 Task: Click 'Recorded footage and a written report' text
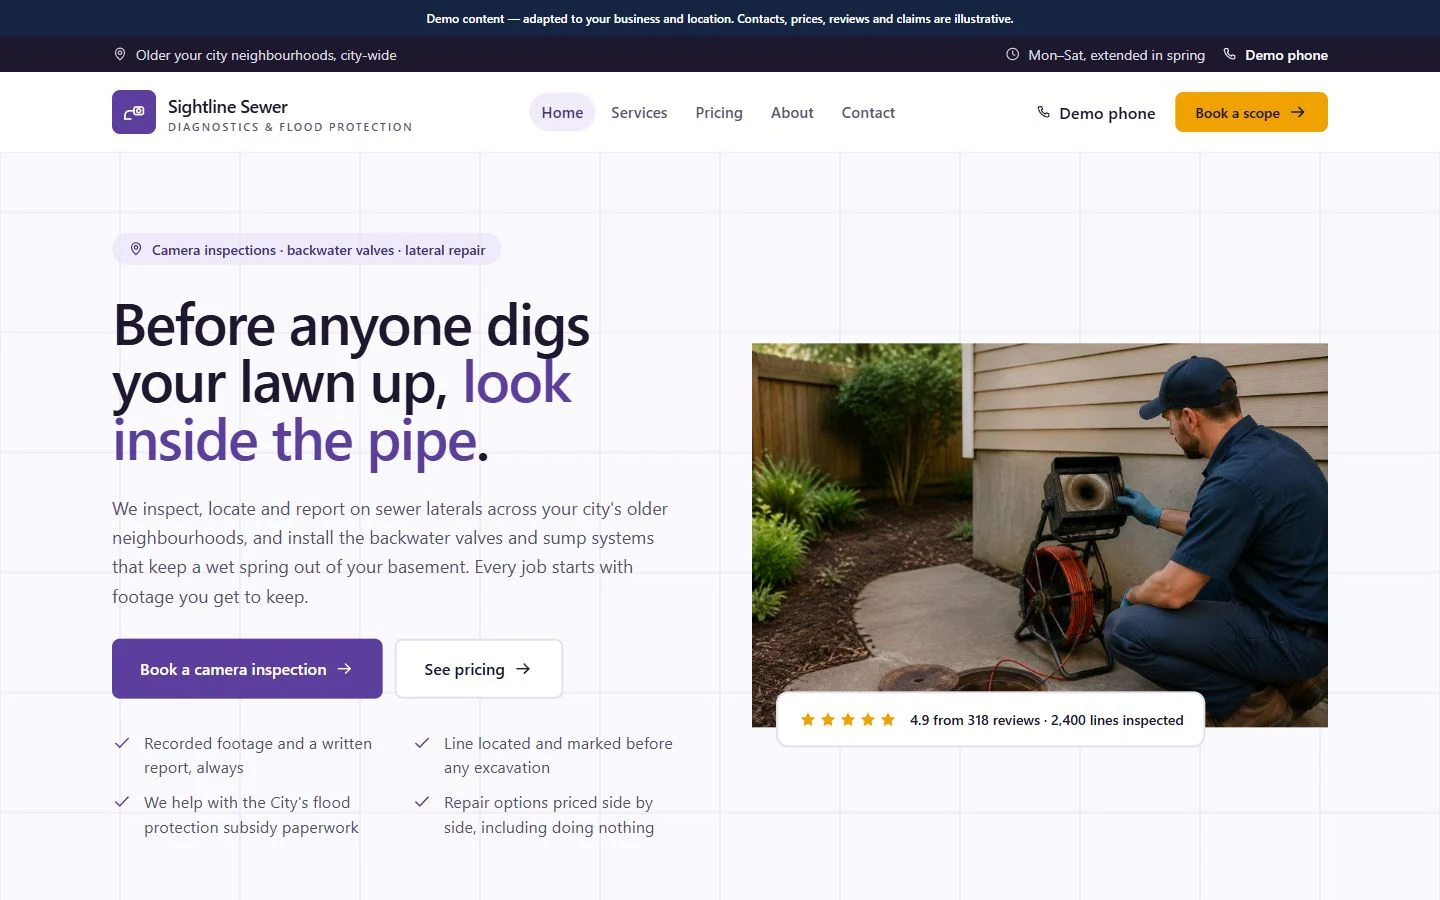pyautogui.click(x=258, y=755)
